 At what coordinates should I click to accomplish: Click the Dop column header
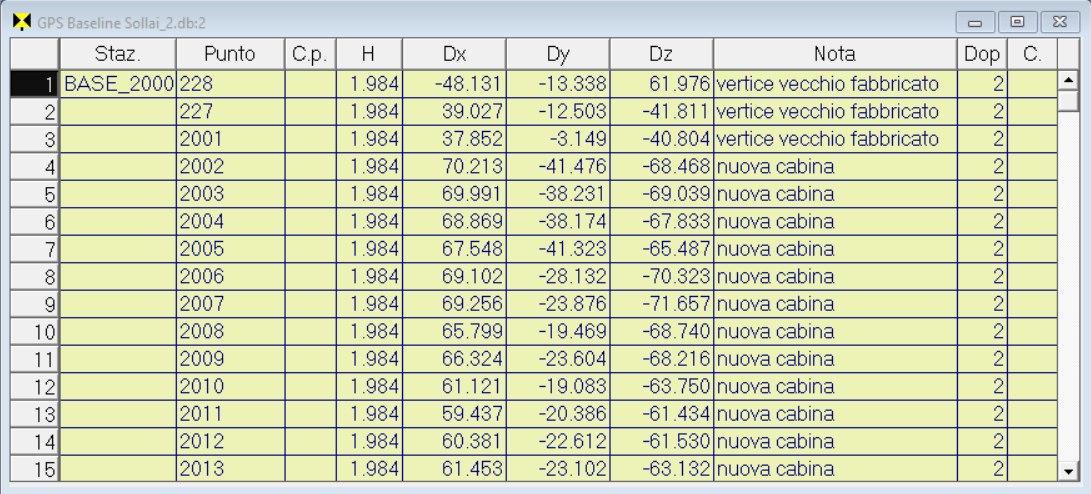(982, 54)
